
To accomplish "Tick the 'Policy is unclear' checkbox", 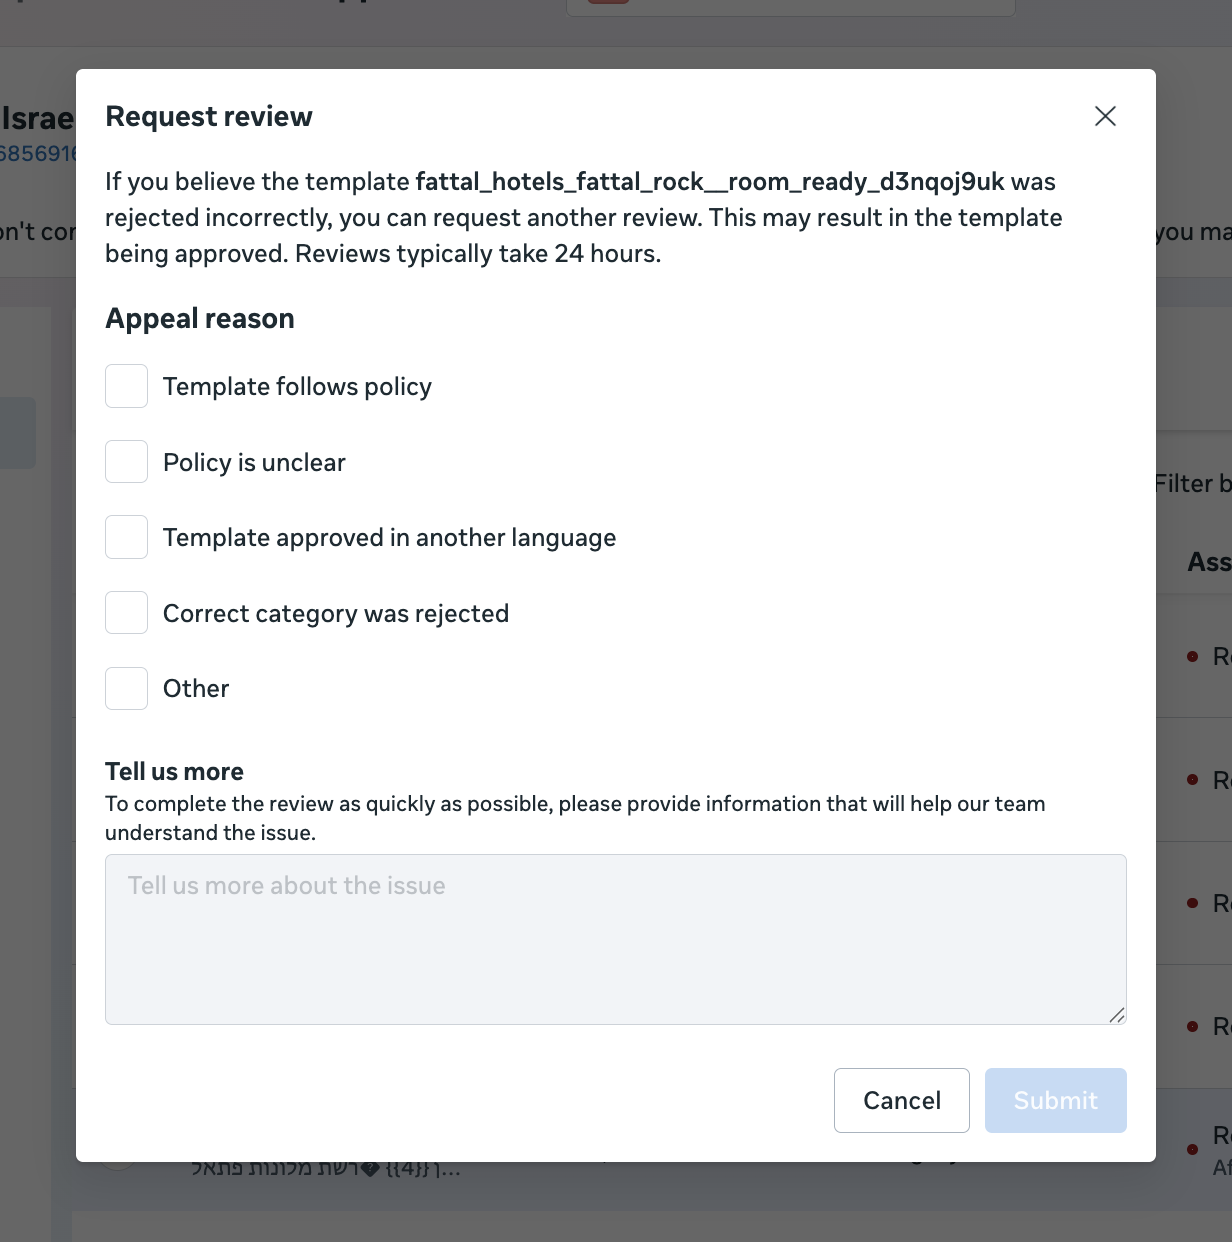I will coord(127,462).
